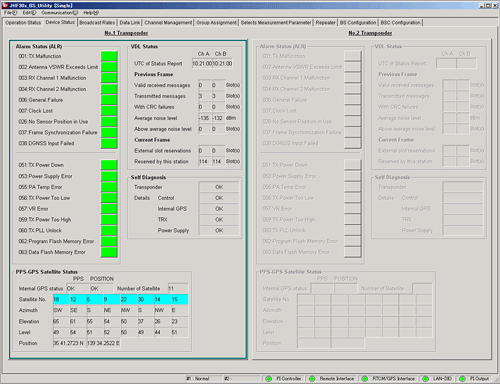500x384 pixels.
Task: Click the Ch B UTC of Status Report field
Action: tap(222, 63)
